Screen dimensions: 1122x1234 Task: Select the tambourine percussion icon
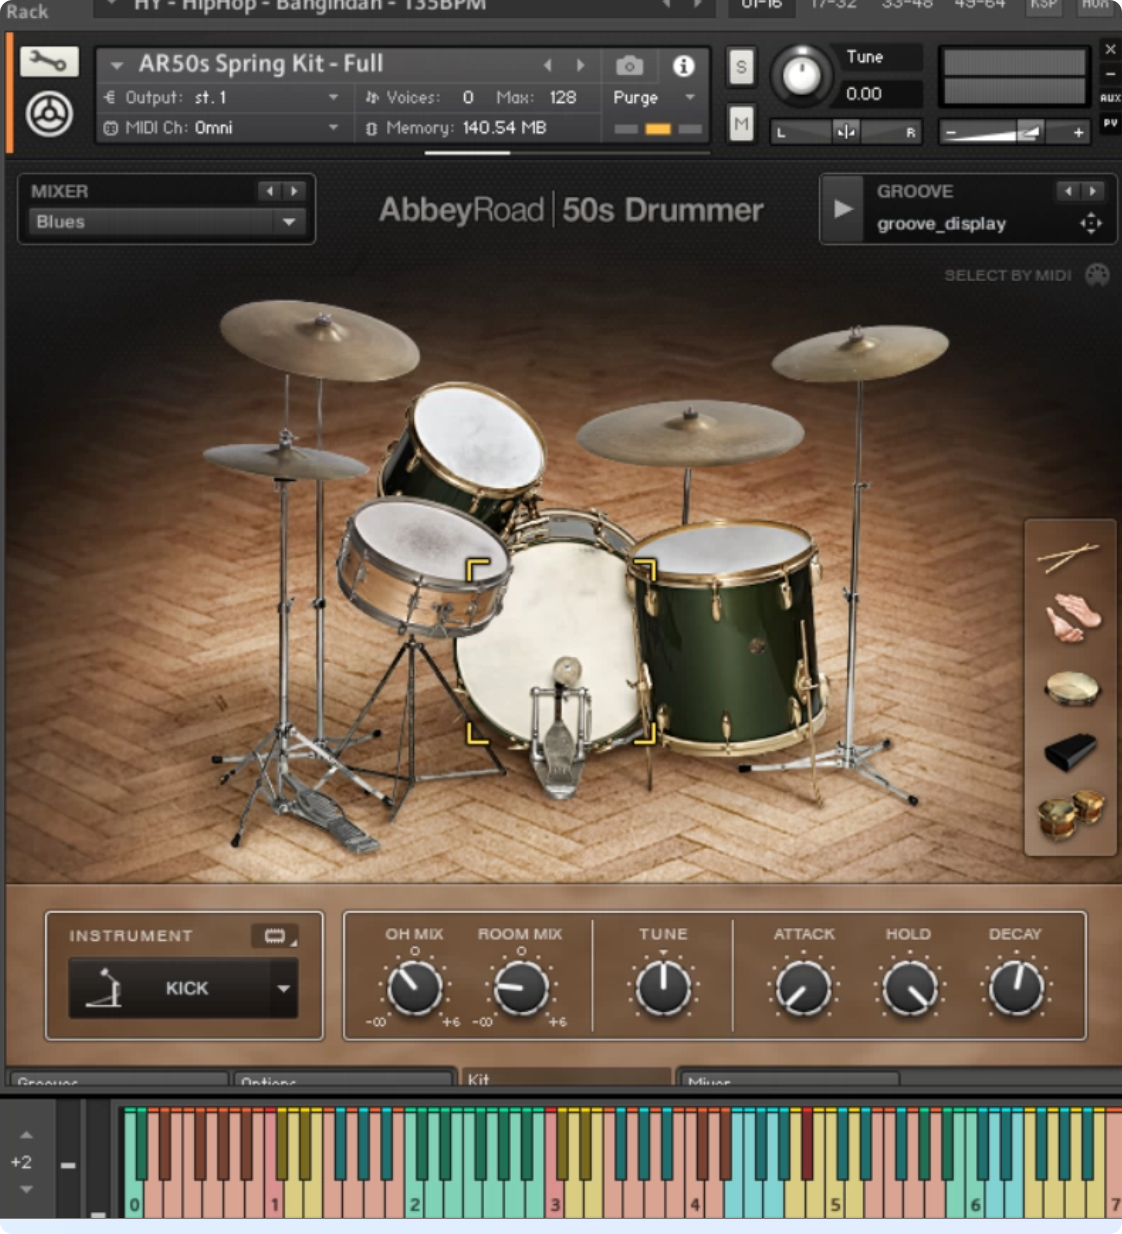[x=1072, y=688]
